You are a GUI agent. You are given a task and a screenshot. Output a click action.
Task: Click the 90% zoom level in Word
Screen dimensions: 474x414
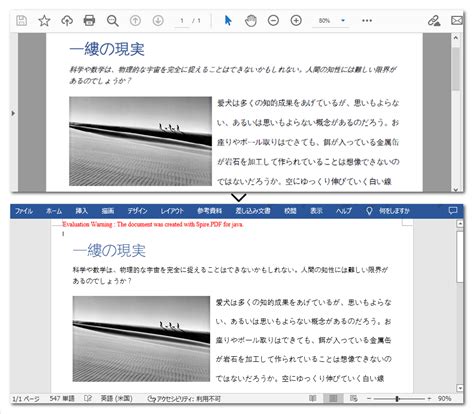tap(444, 399)
